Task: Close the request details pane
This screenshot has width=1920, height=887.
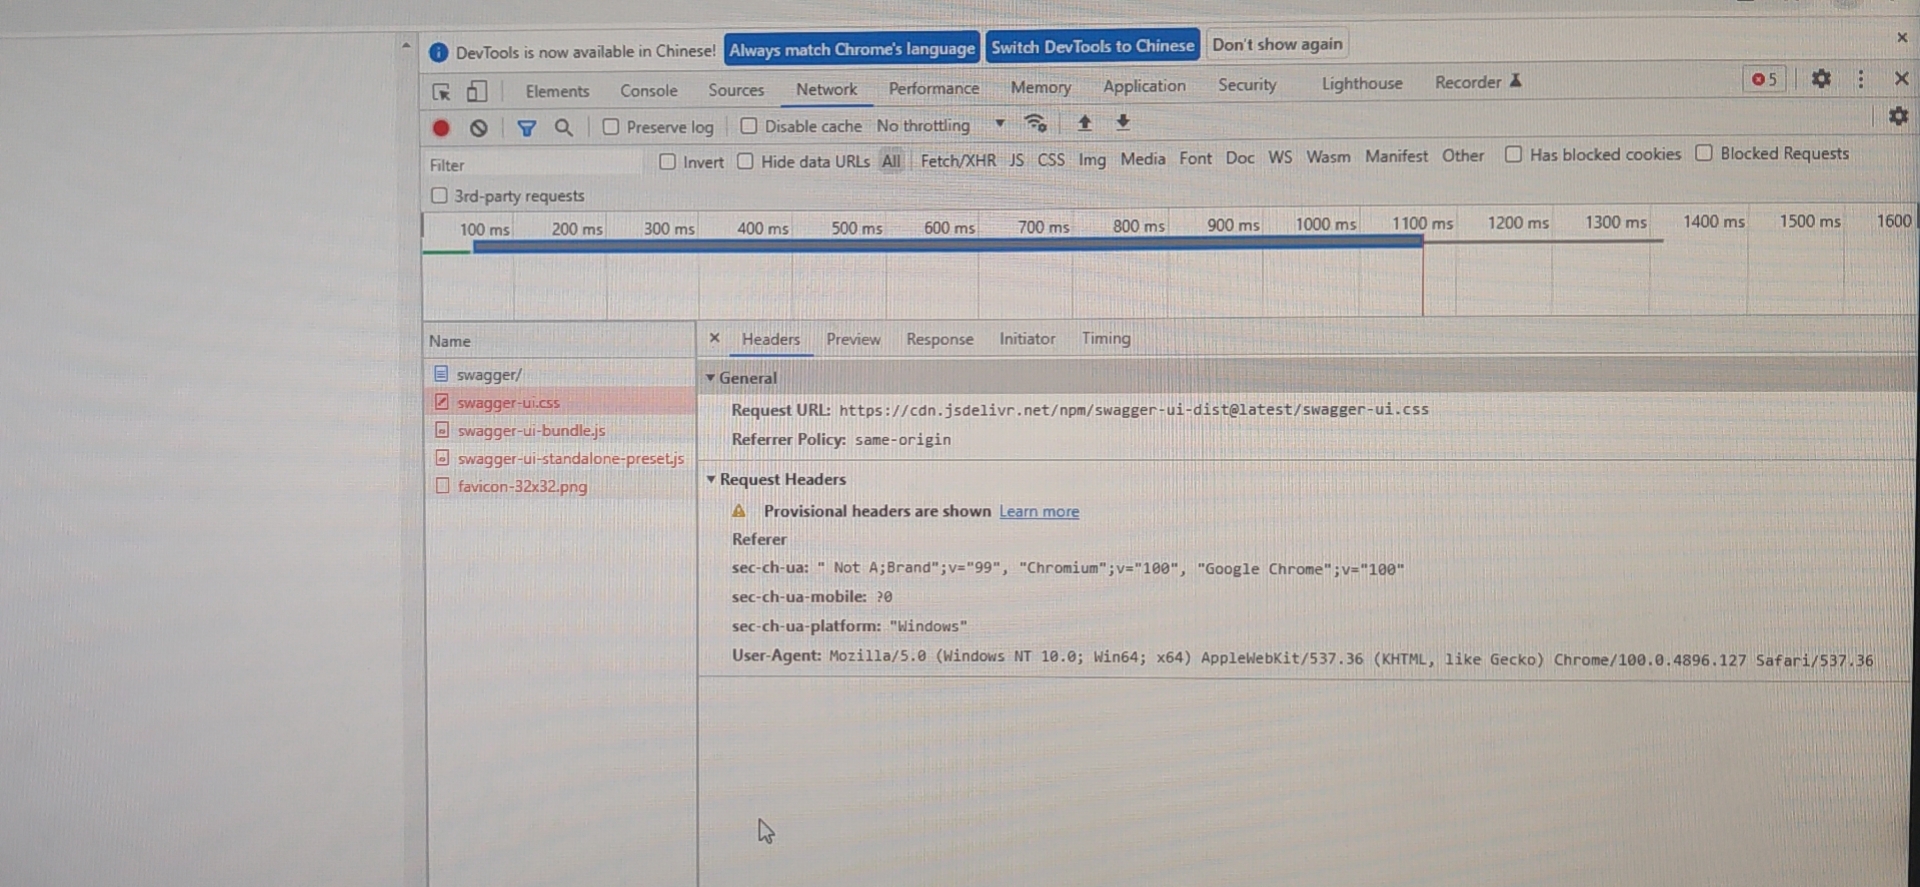Action: 714,338
